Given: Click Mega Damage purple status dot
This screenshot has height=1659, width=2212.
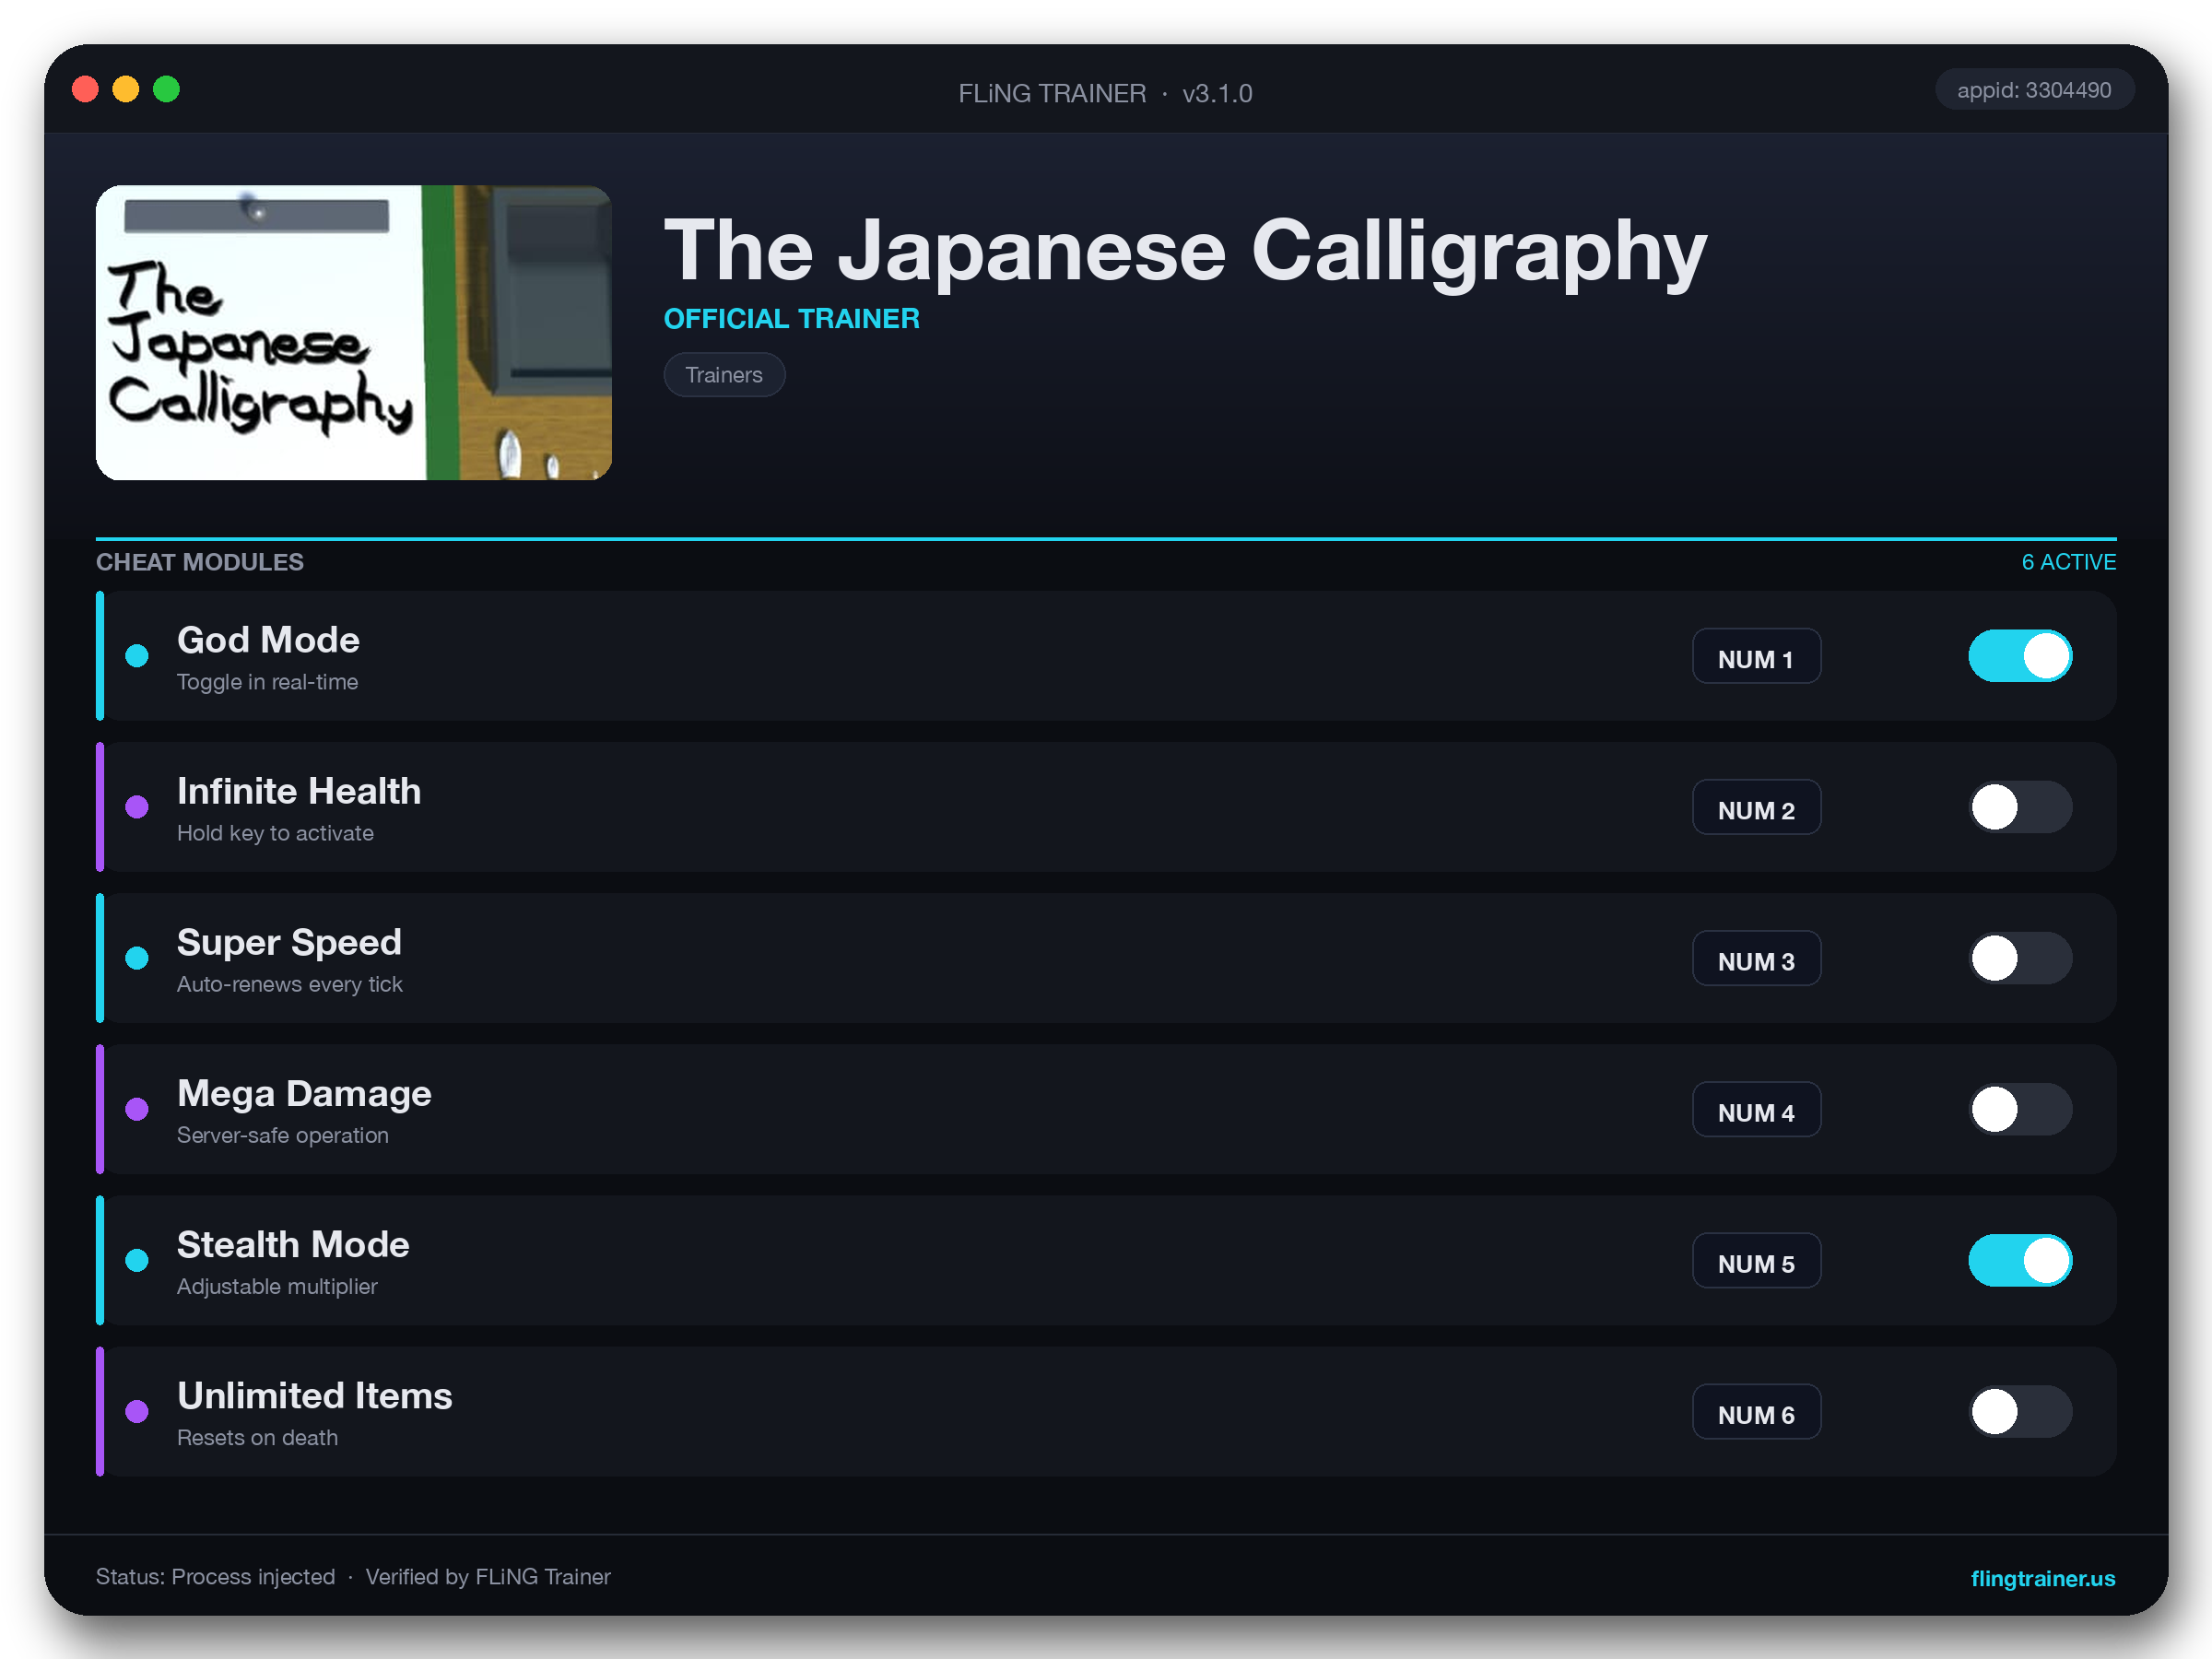Looking at the screenshot, I should click(x=137, y=1109).
